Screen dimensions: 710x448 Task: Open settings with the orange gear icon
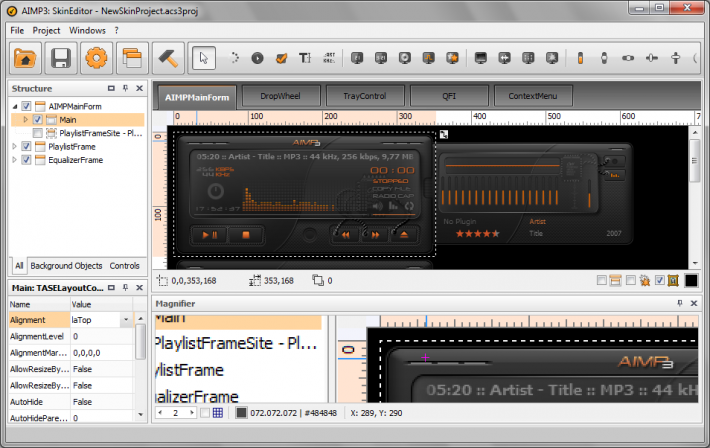point(96,58)
